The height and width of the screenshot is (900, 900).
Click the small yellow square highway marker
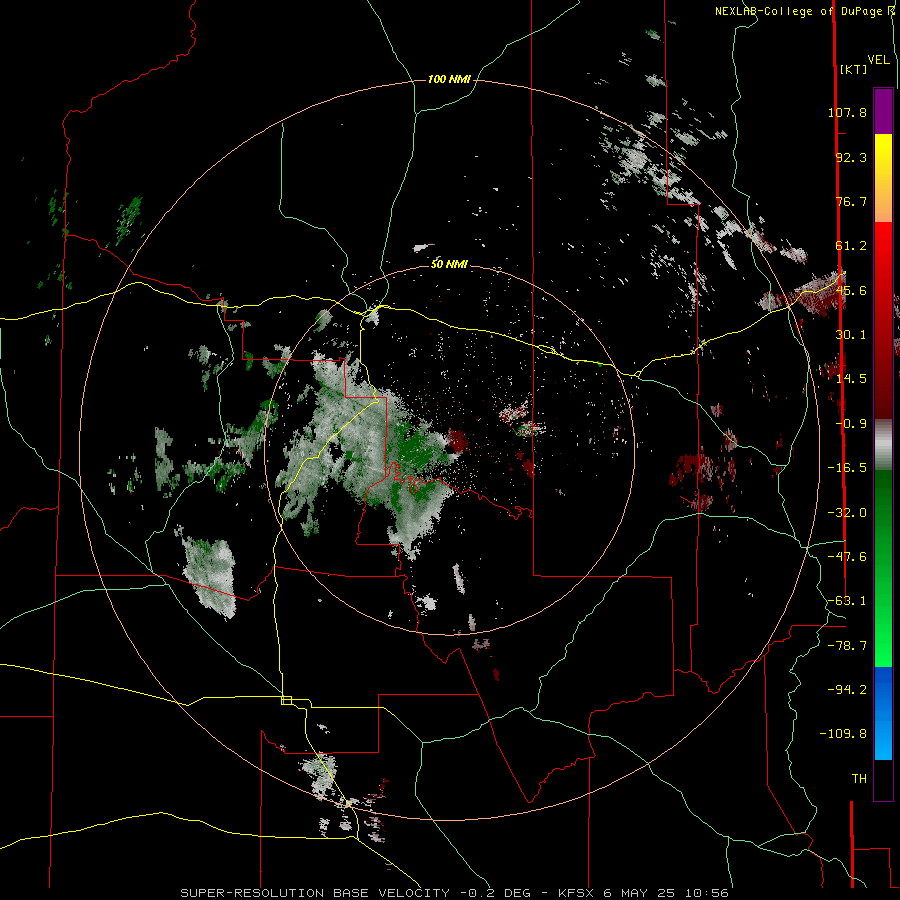(x=286, y=700)
